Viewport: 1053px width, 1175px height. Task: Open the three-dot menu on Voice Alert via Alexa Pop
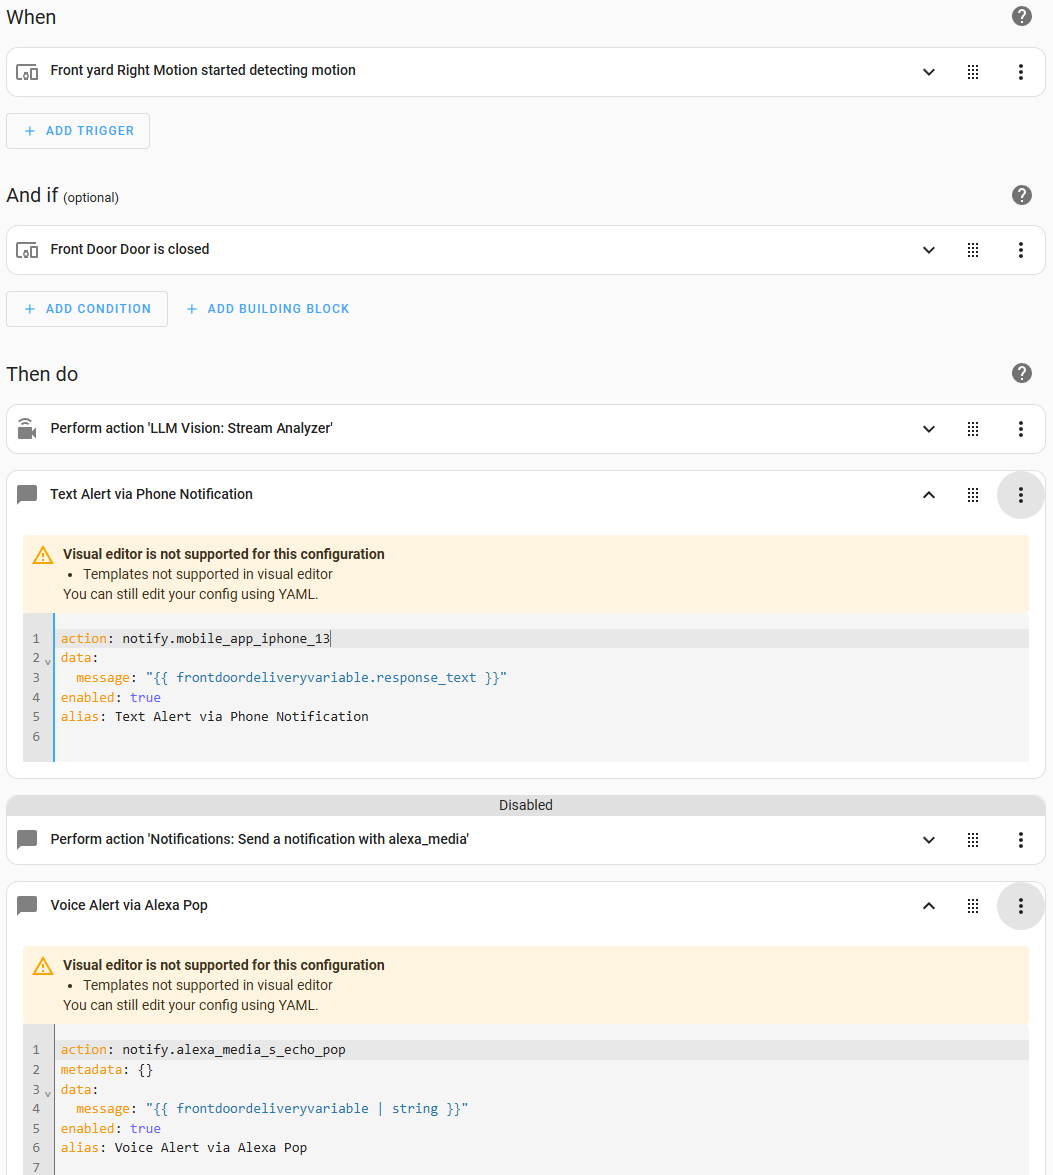pyautogui.click(x=1021, y=905)
